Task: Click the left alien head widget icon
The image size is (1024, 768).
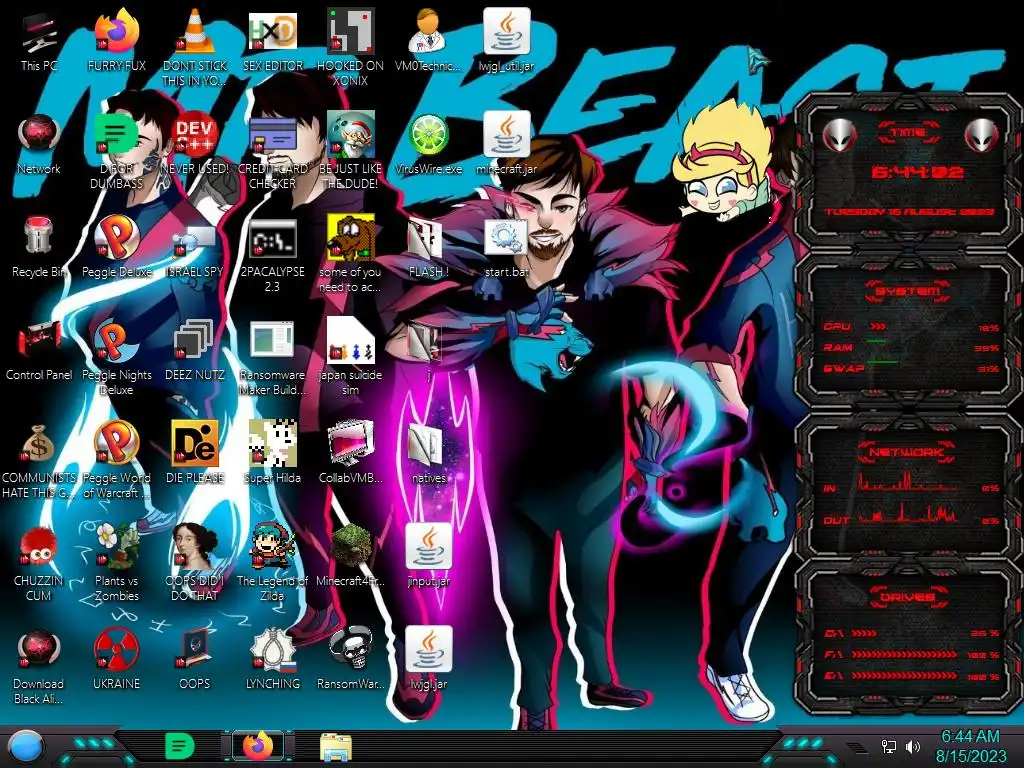Action: point(839,135)
